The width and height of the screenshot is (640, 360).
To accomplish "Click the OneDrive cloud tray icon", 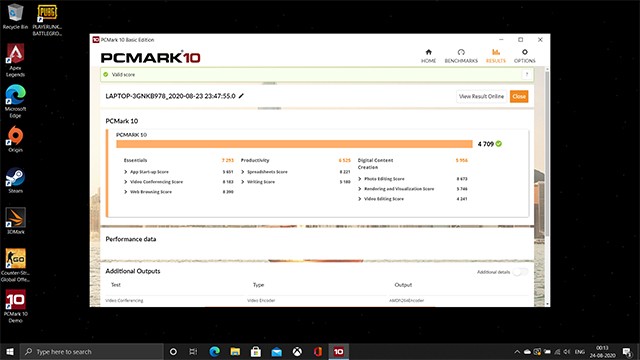I will point(527,351).
